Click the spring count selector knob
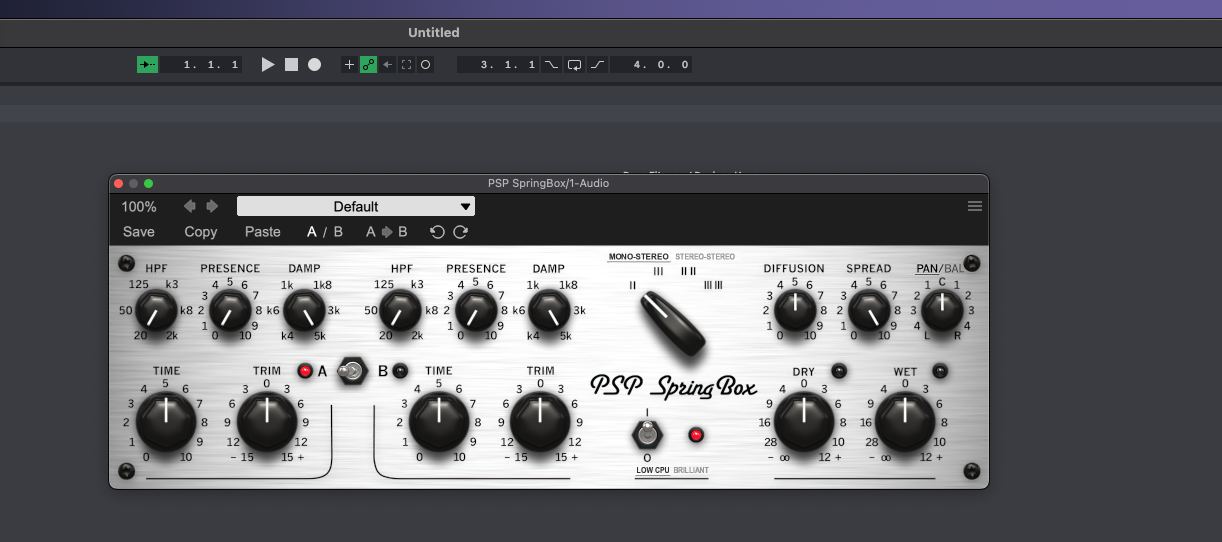 click(674, 323)
